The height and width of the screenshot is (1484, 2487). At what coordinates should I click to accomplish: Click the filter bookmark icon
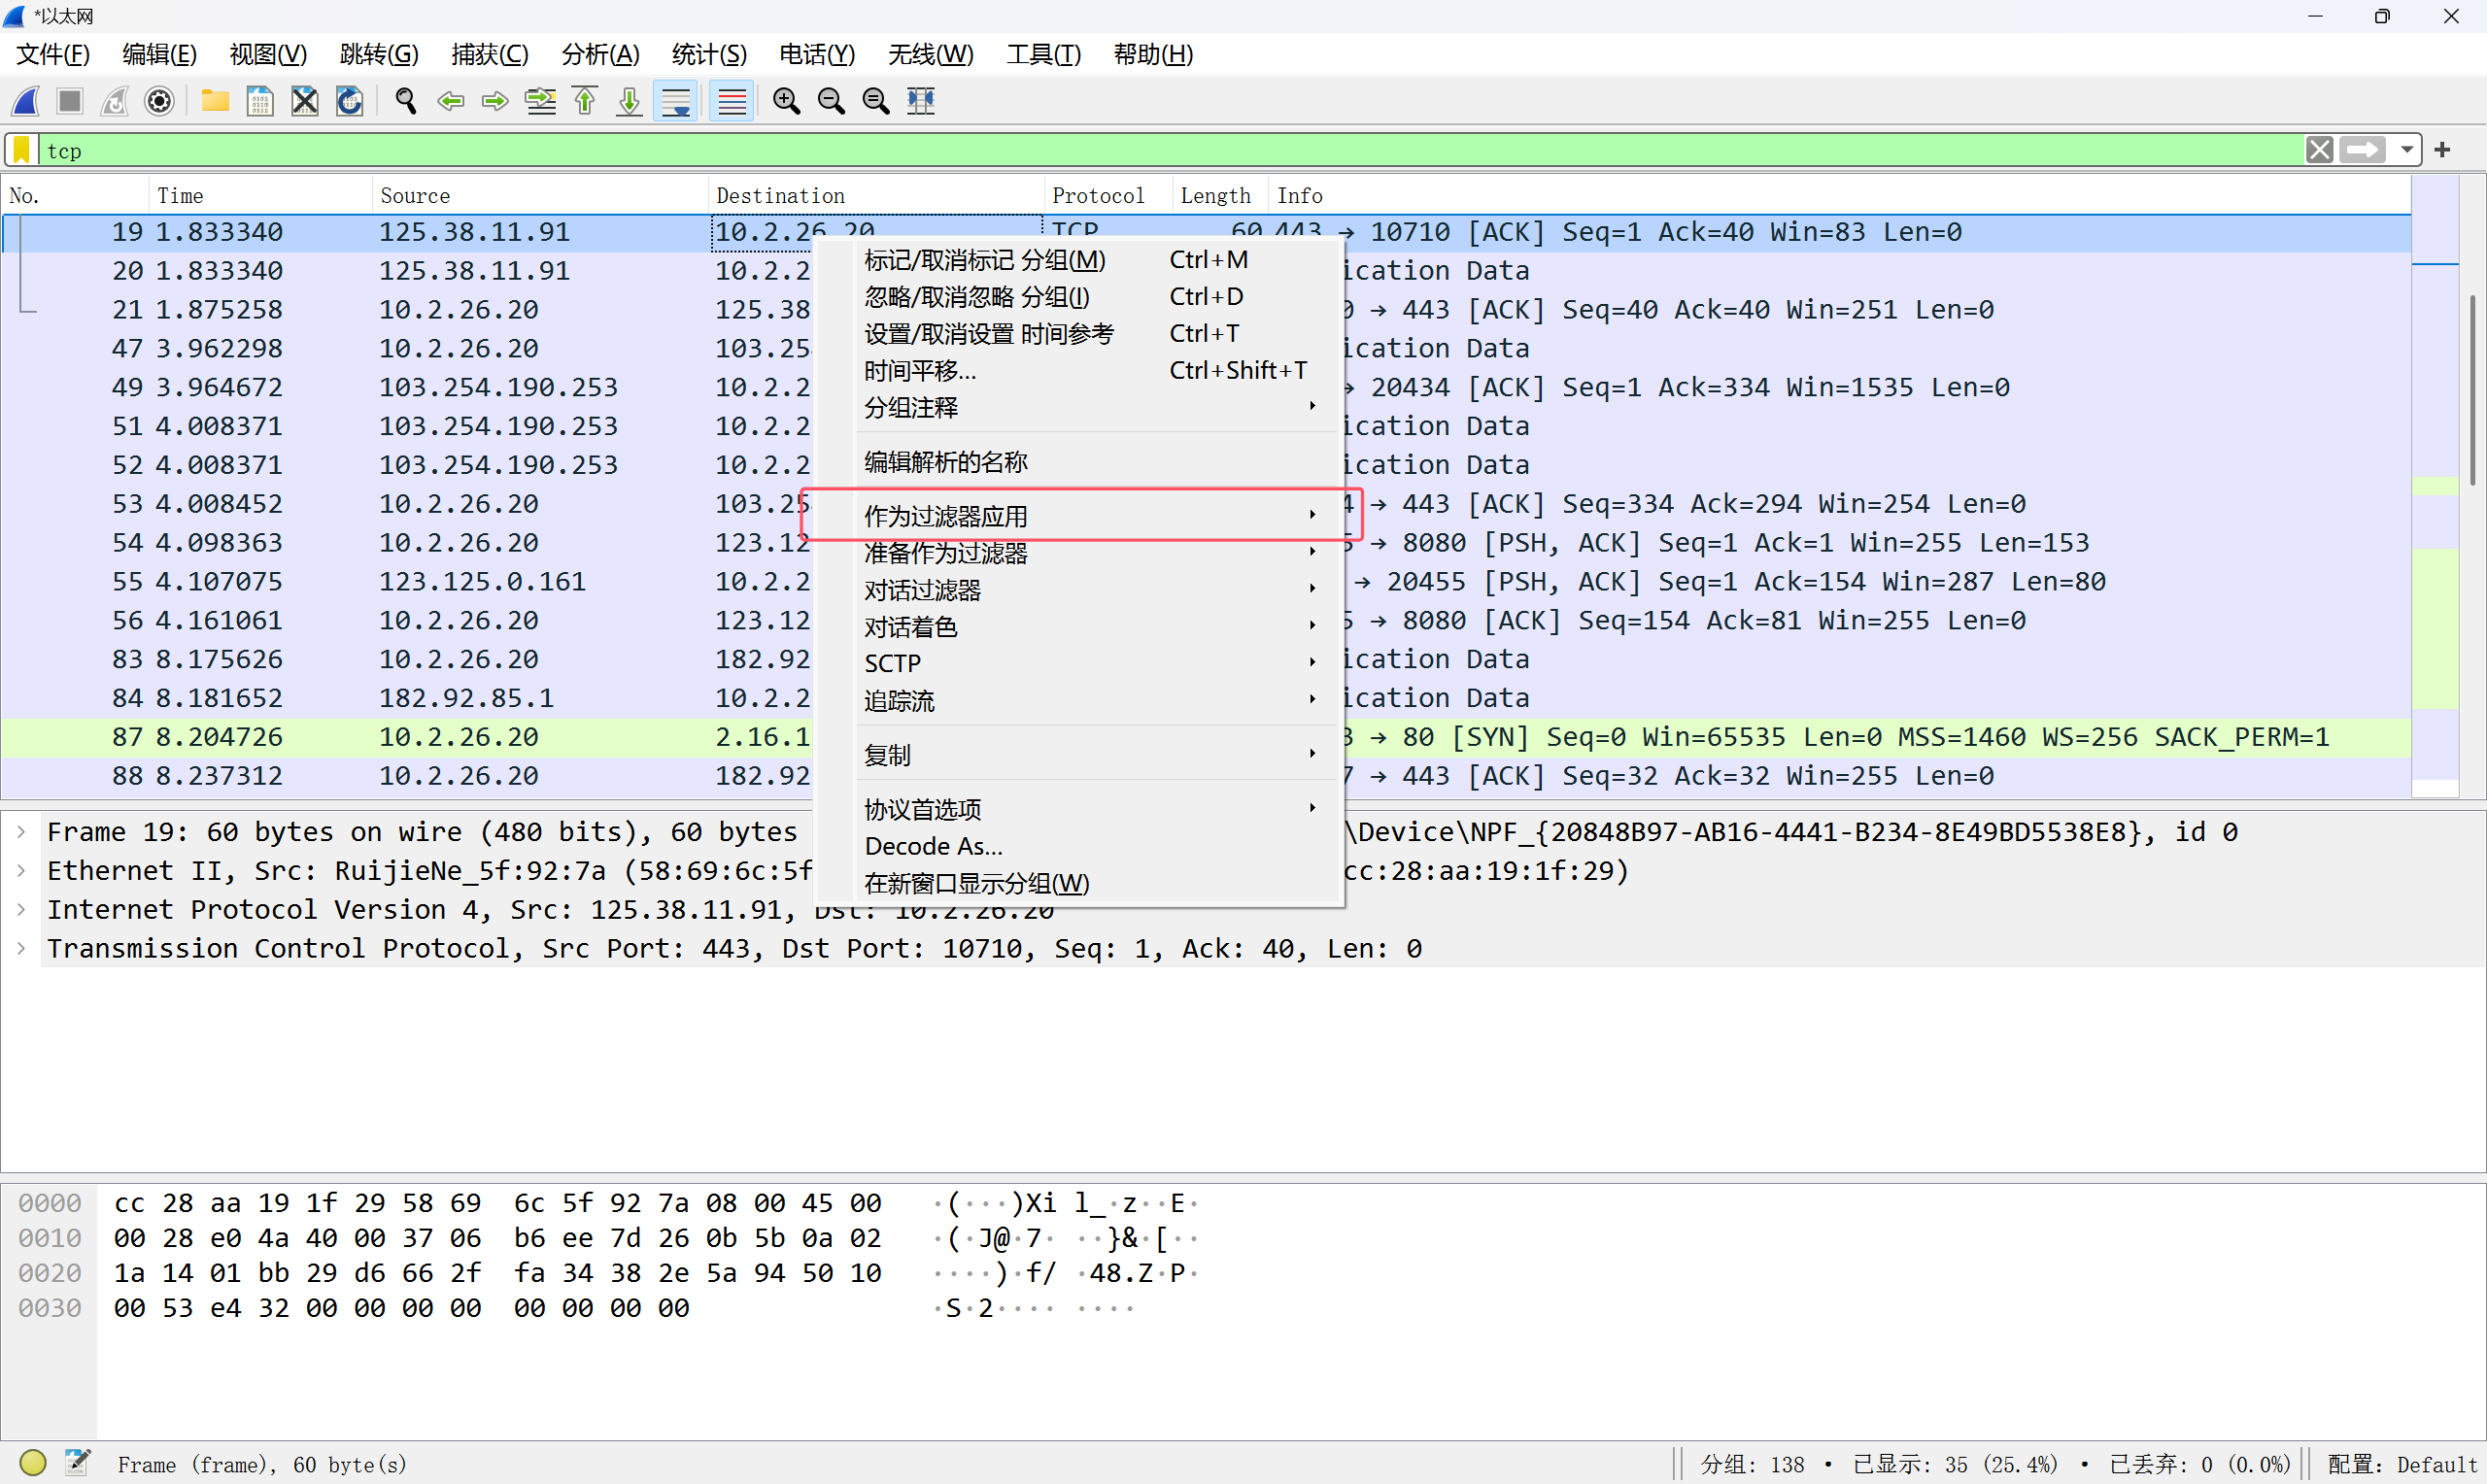[21, 150]
